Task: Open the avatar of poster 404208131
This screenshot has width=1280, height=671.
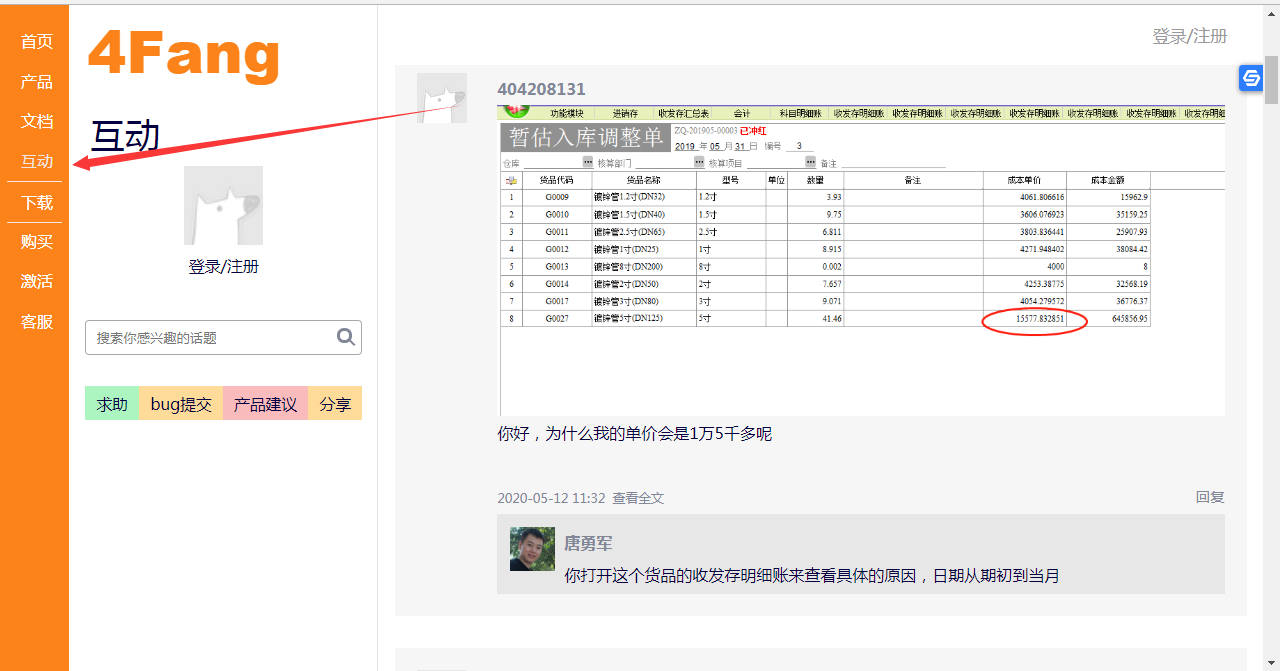Action: pyautogui.click(x=442, y=98)
